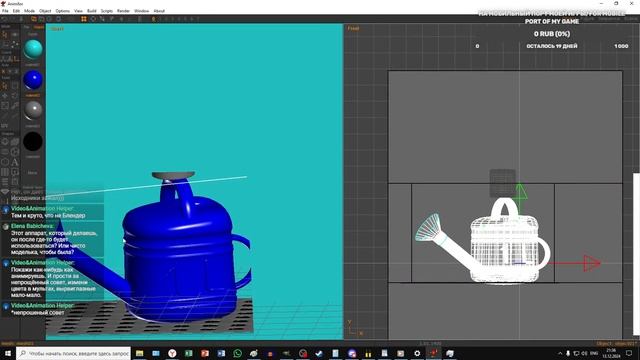The image size is (640, 360).
Task: Click the red X-axis gizmo arrow
Action: coord(591,263)
